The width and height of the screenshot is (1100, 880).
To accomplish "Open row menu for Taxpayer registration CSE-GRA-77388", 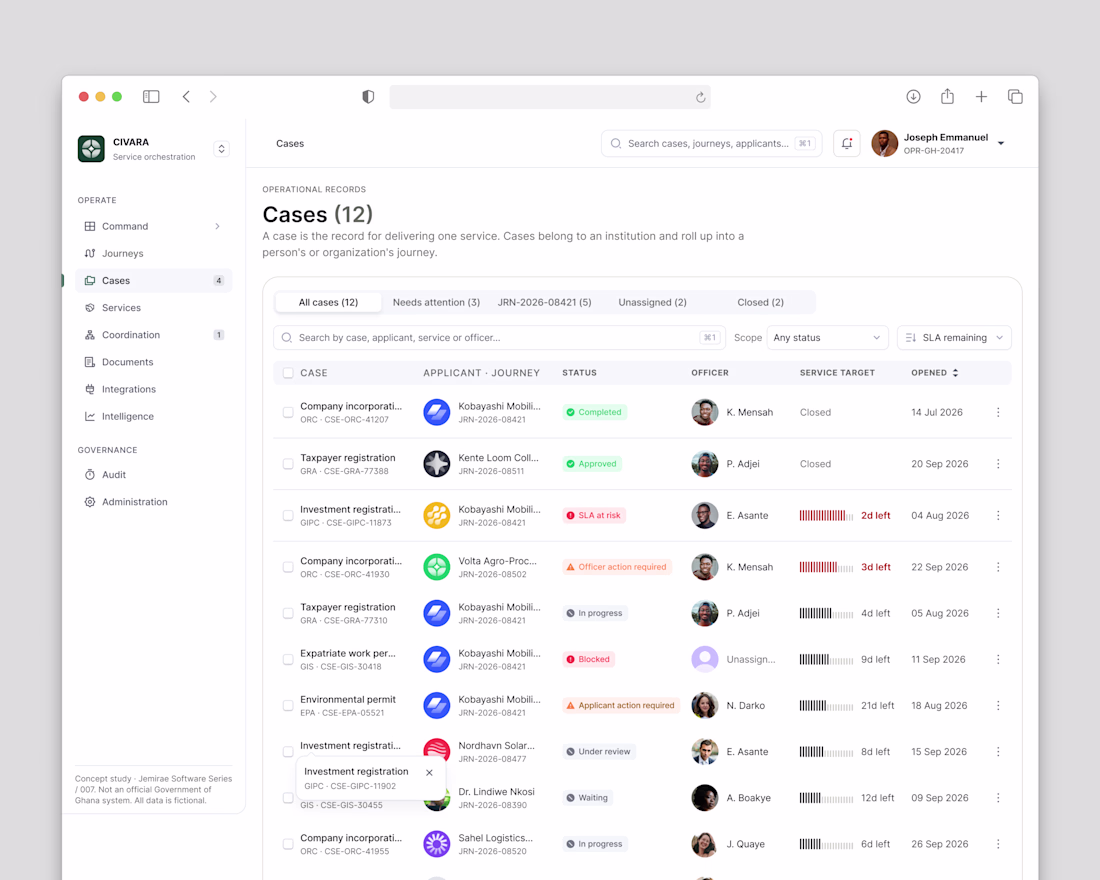I will [x=998, y=464].
